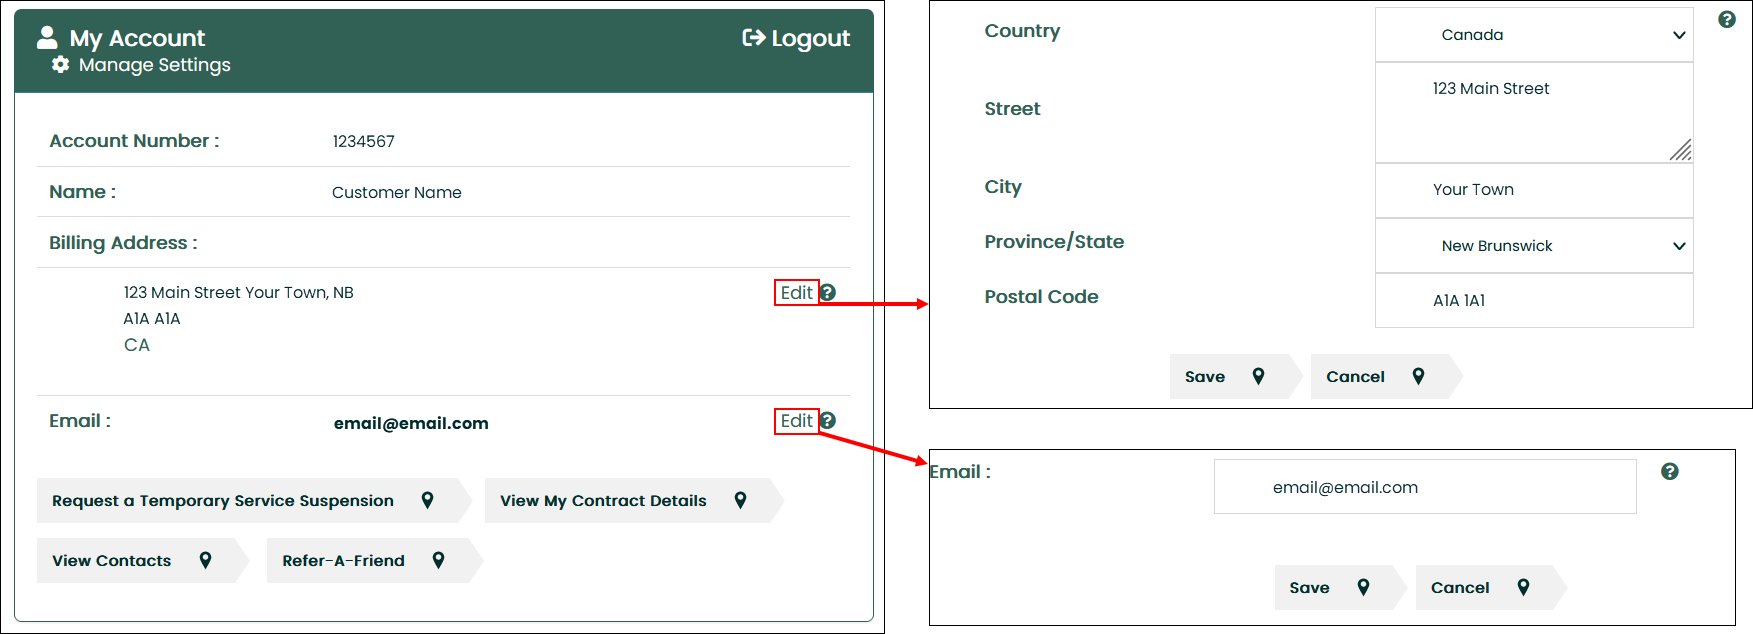1753x634 pixels.
Task: Open the Country dropdown showing Canada
Action: pyautogui.click(x=1533, y=35)
